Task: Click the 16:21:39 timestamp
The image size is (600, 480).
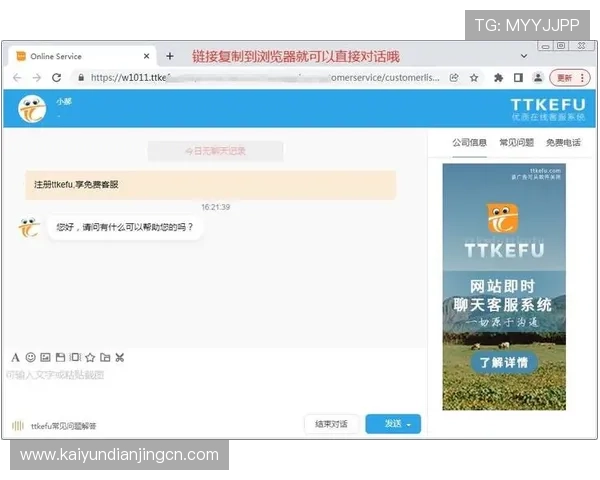Action: 215,207
